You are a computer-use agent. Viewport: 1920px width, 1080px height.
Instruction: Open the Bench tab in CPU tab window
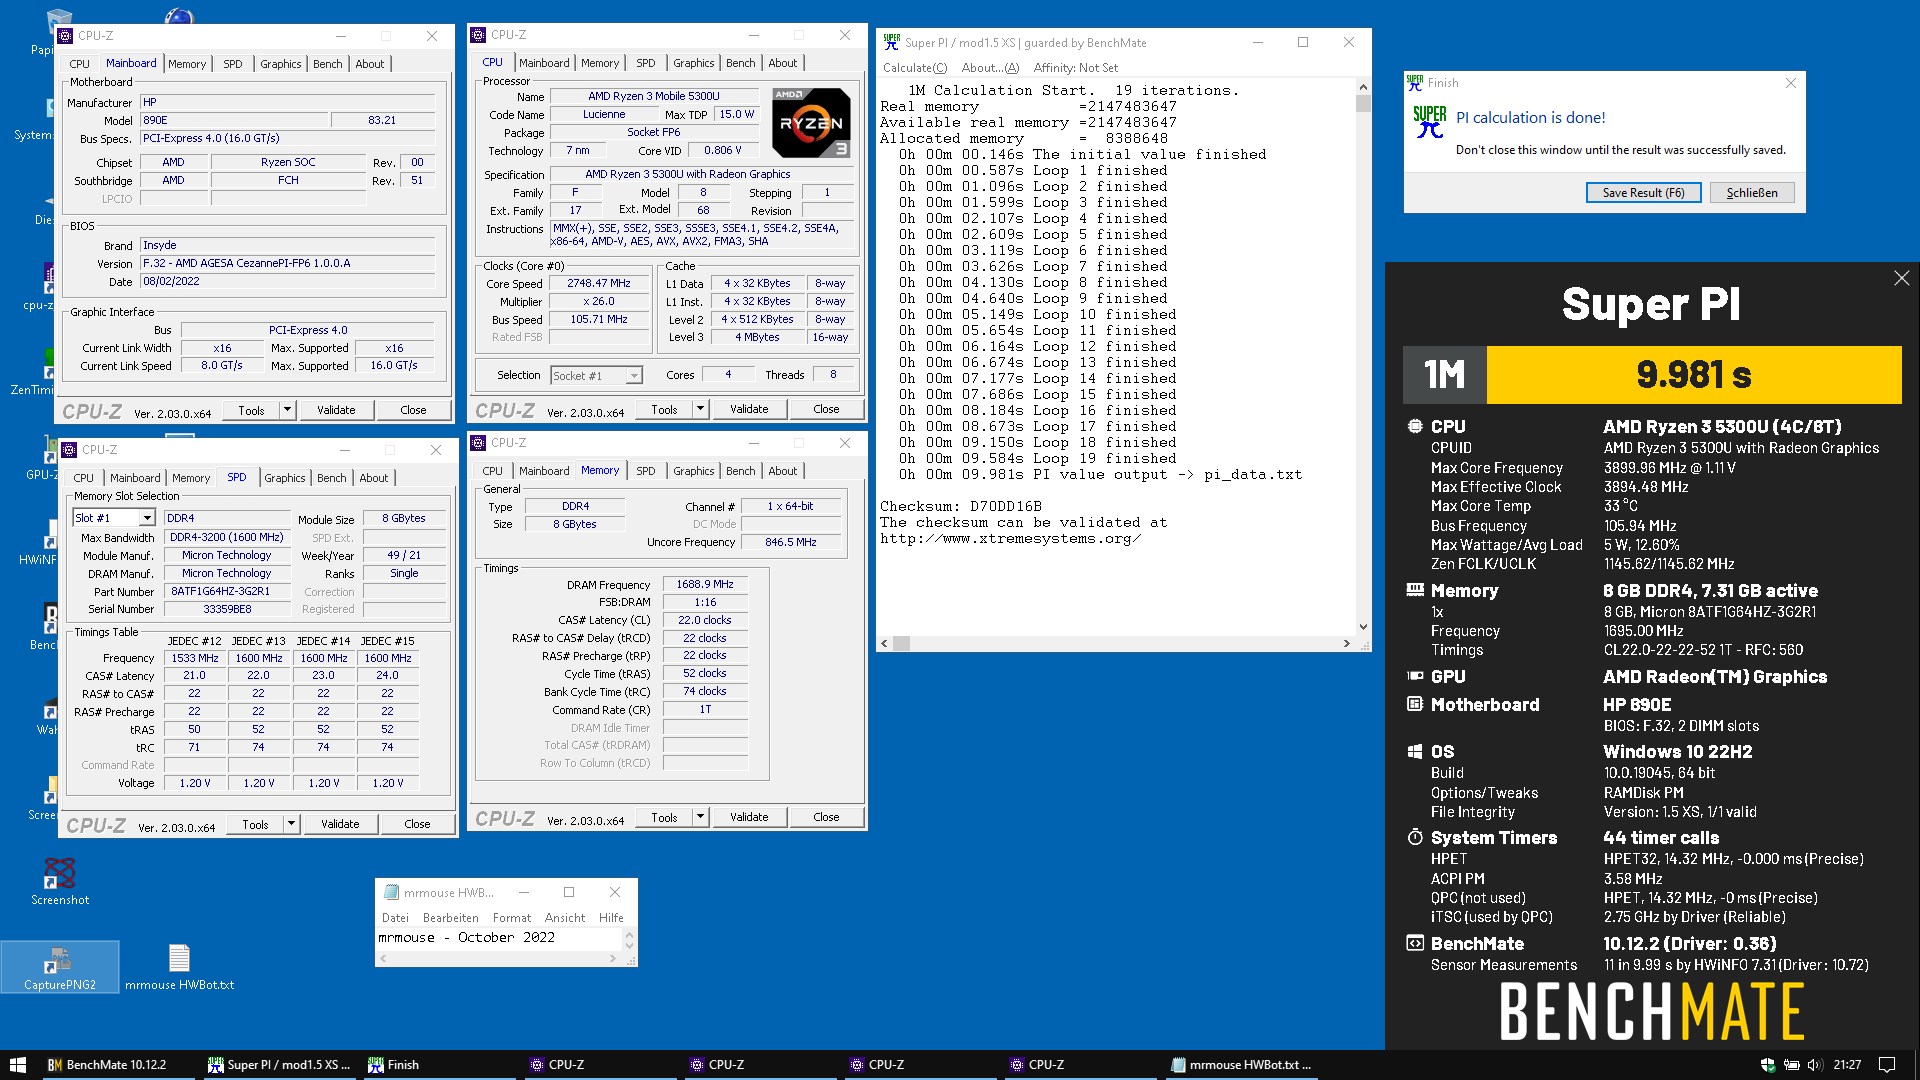740,63
